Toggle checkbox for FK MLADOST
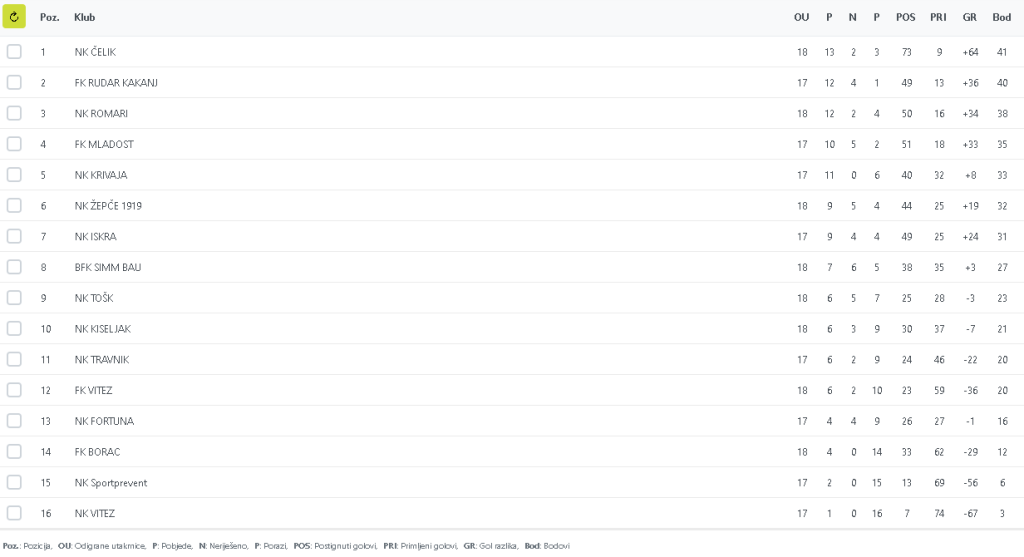The image size is (1024, 557). (14, 144)
